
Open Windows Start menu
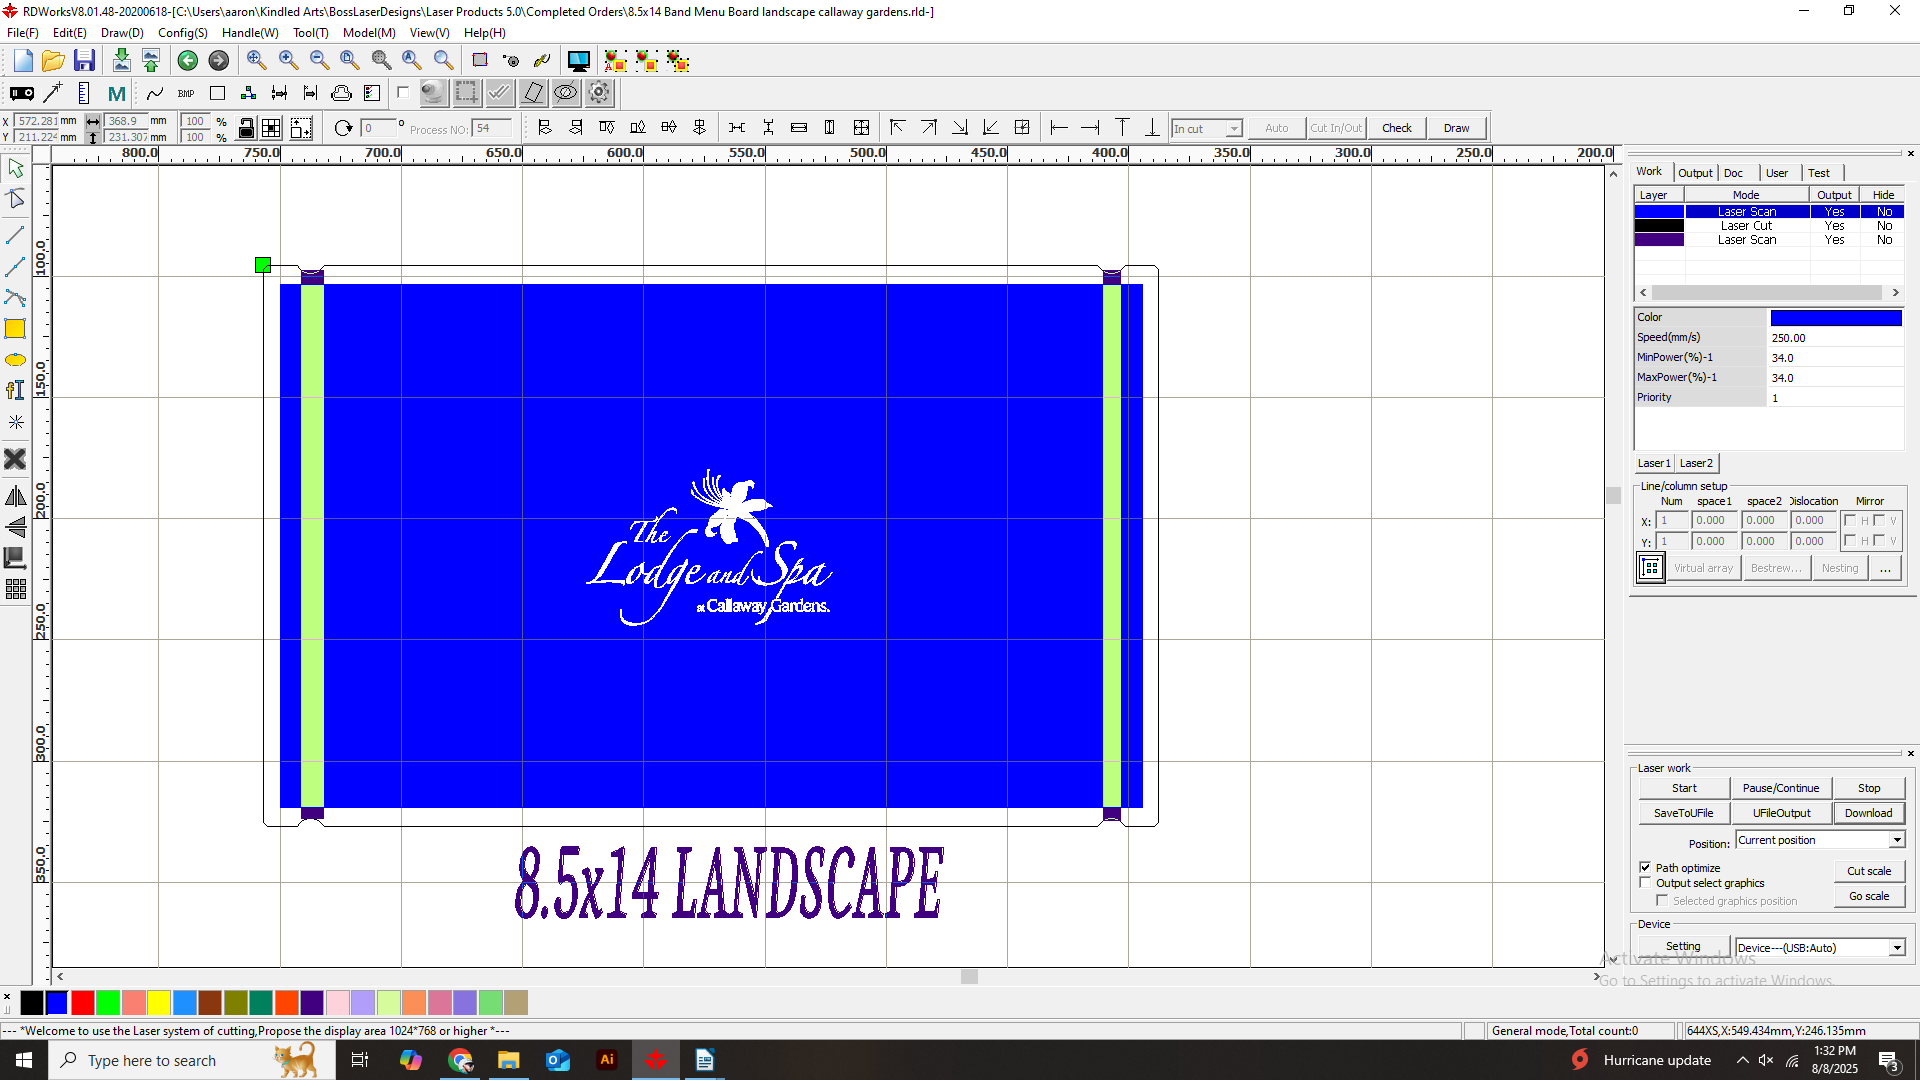click(24, 1060)
